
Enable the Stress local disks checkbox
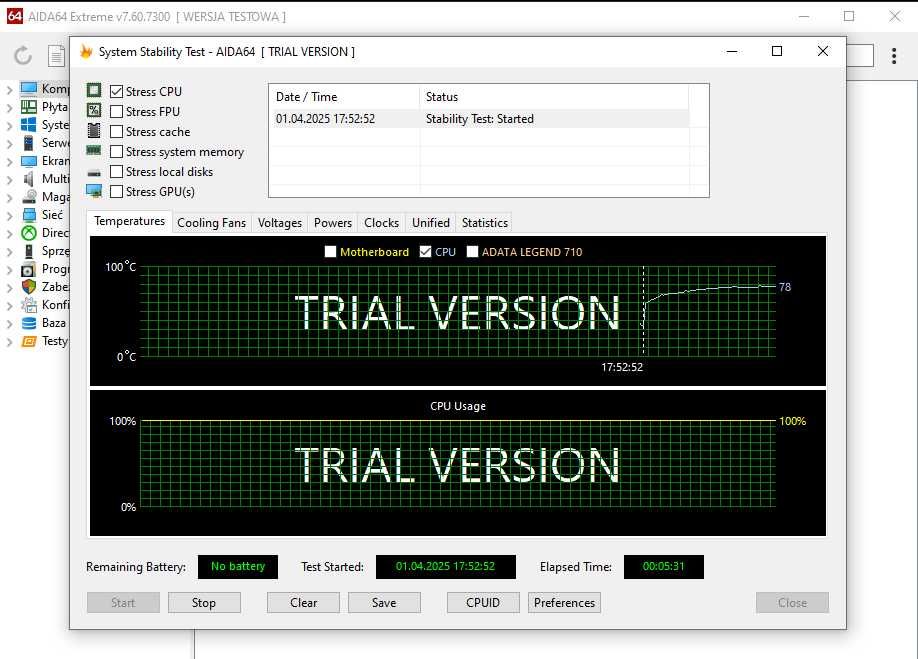[x=117, y=171]
